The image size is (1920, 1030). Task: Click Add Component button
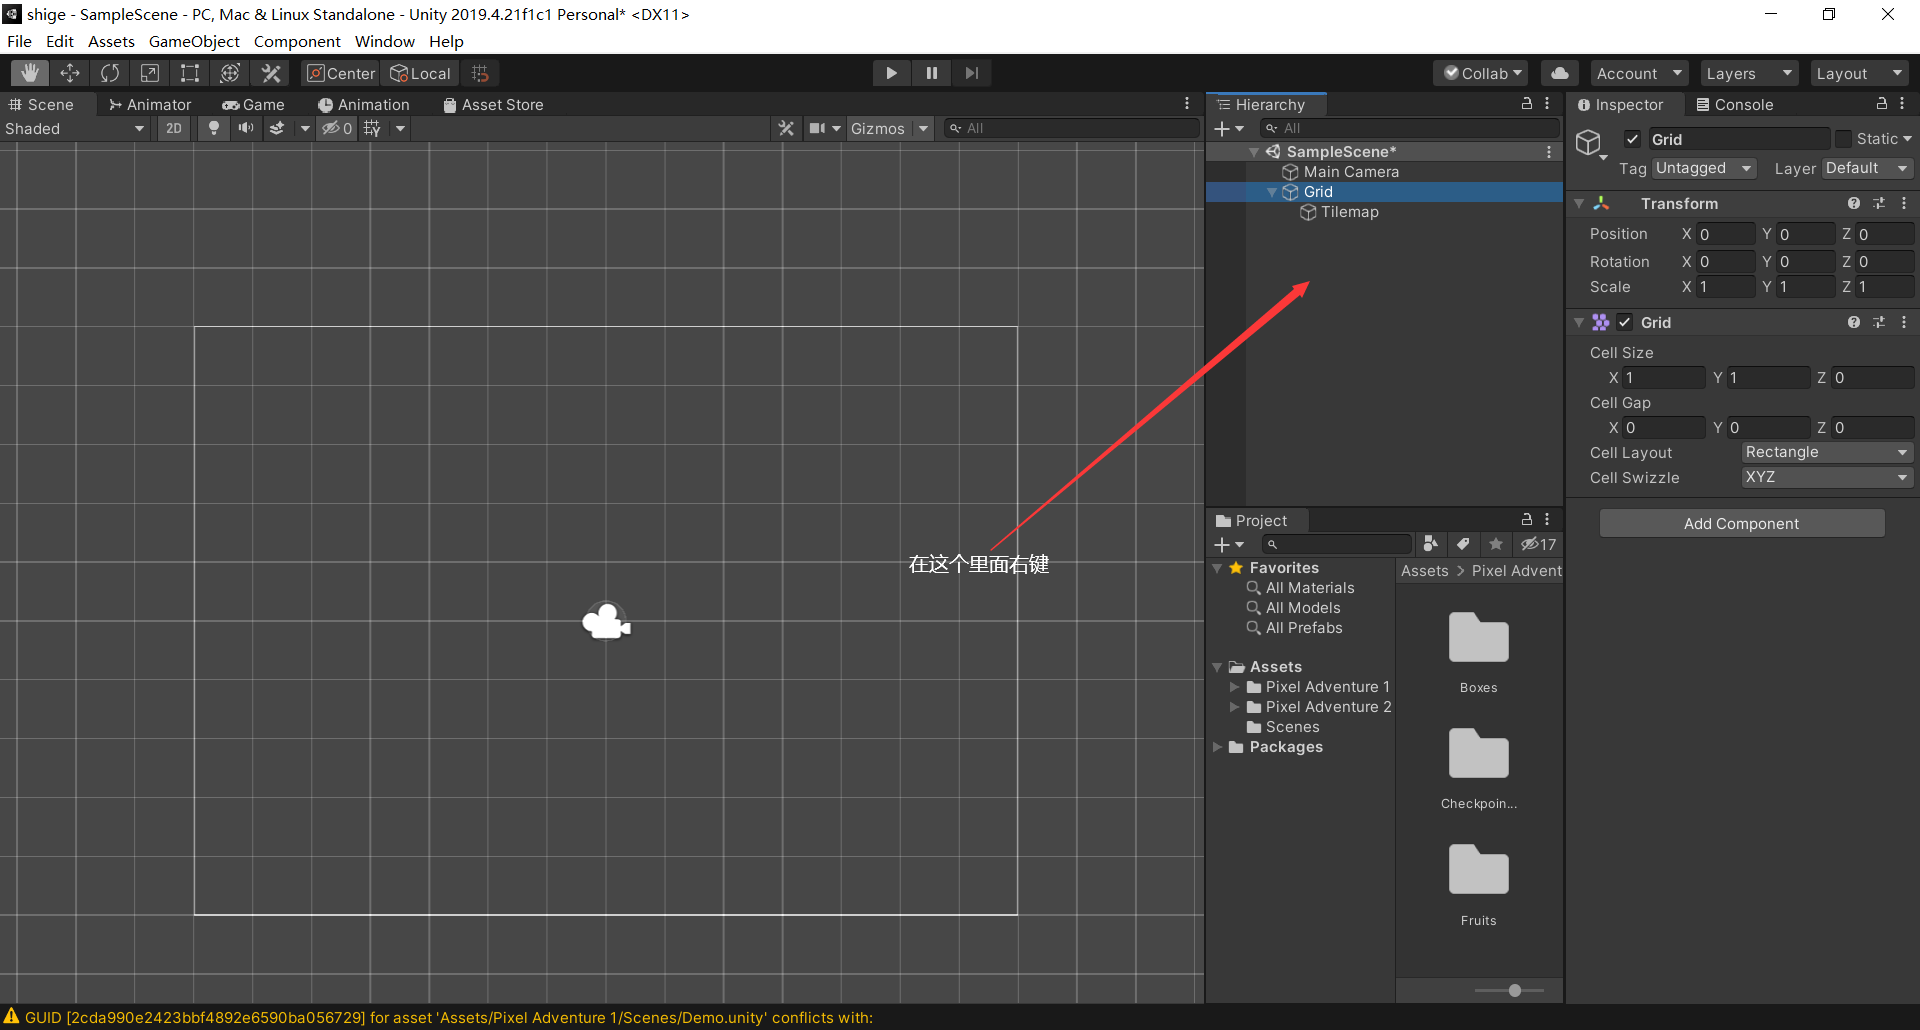1742,523
